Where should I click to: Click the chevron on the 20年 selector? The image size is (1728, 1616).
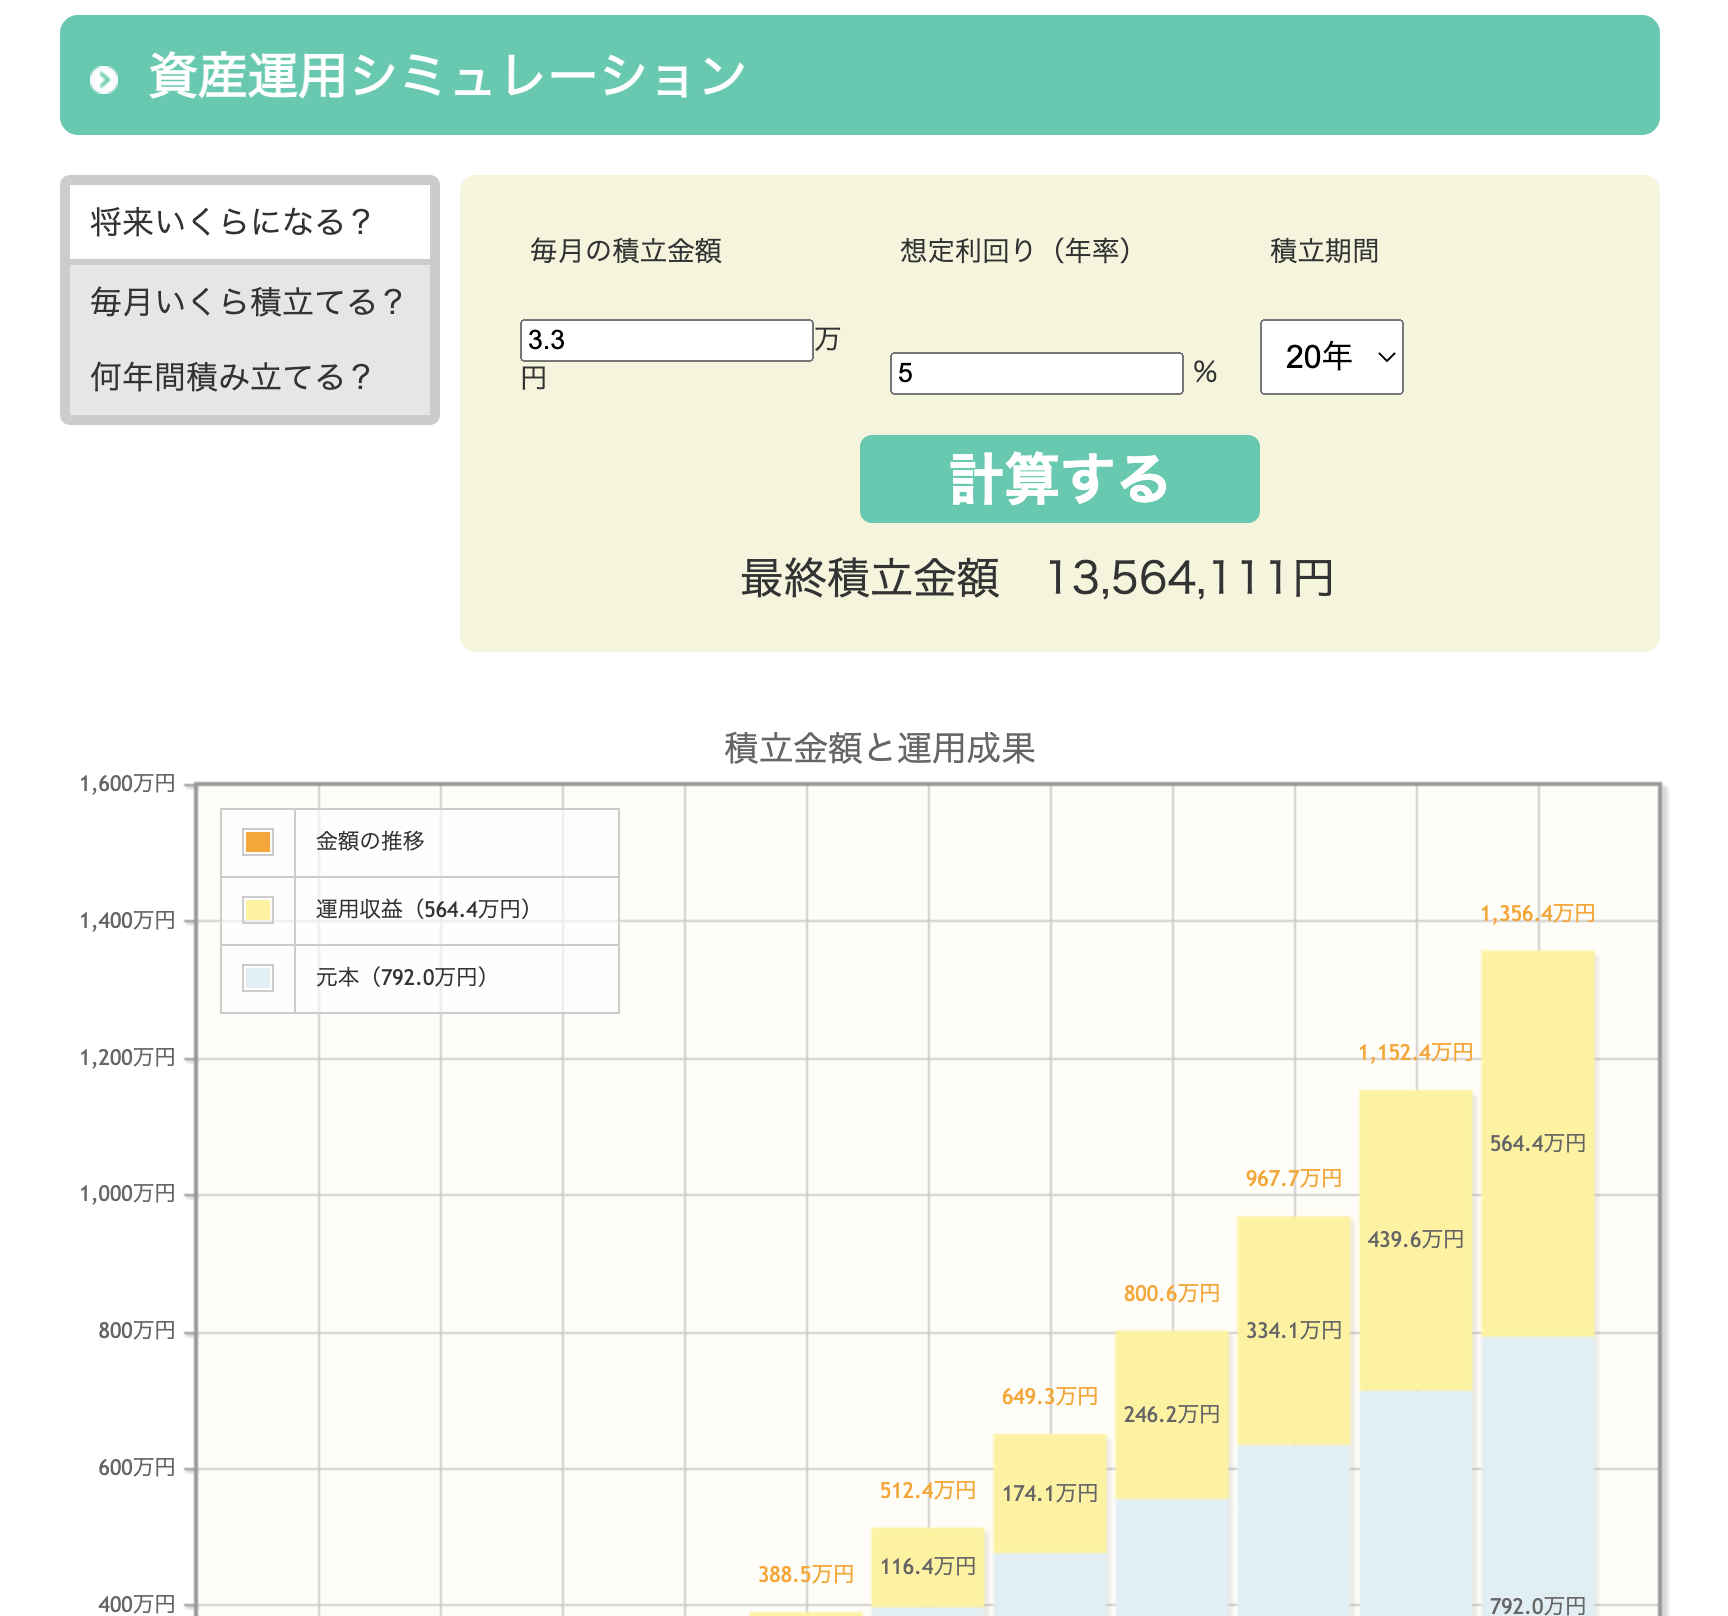[1385, 357]
